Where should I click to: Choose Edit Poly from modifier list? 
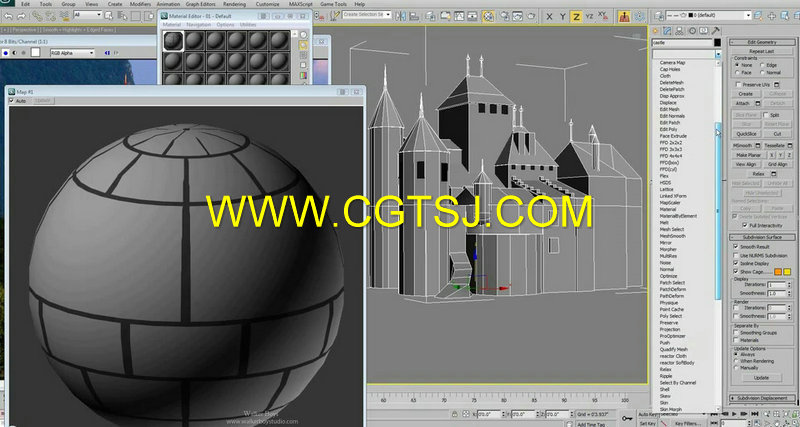click(668, 130)
